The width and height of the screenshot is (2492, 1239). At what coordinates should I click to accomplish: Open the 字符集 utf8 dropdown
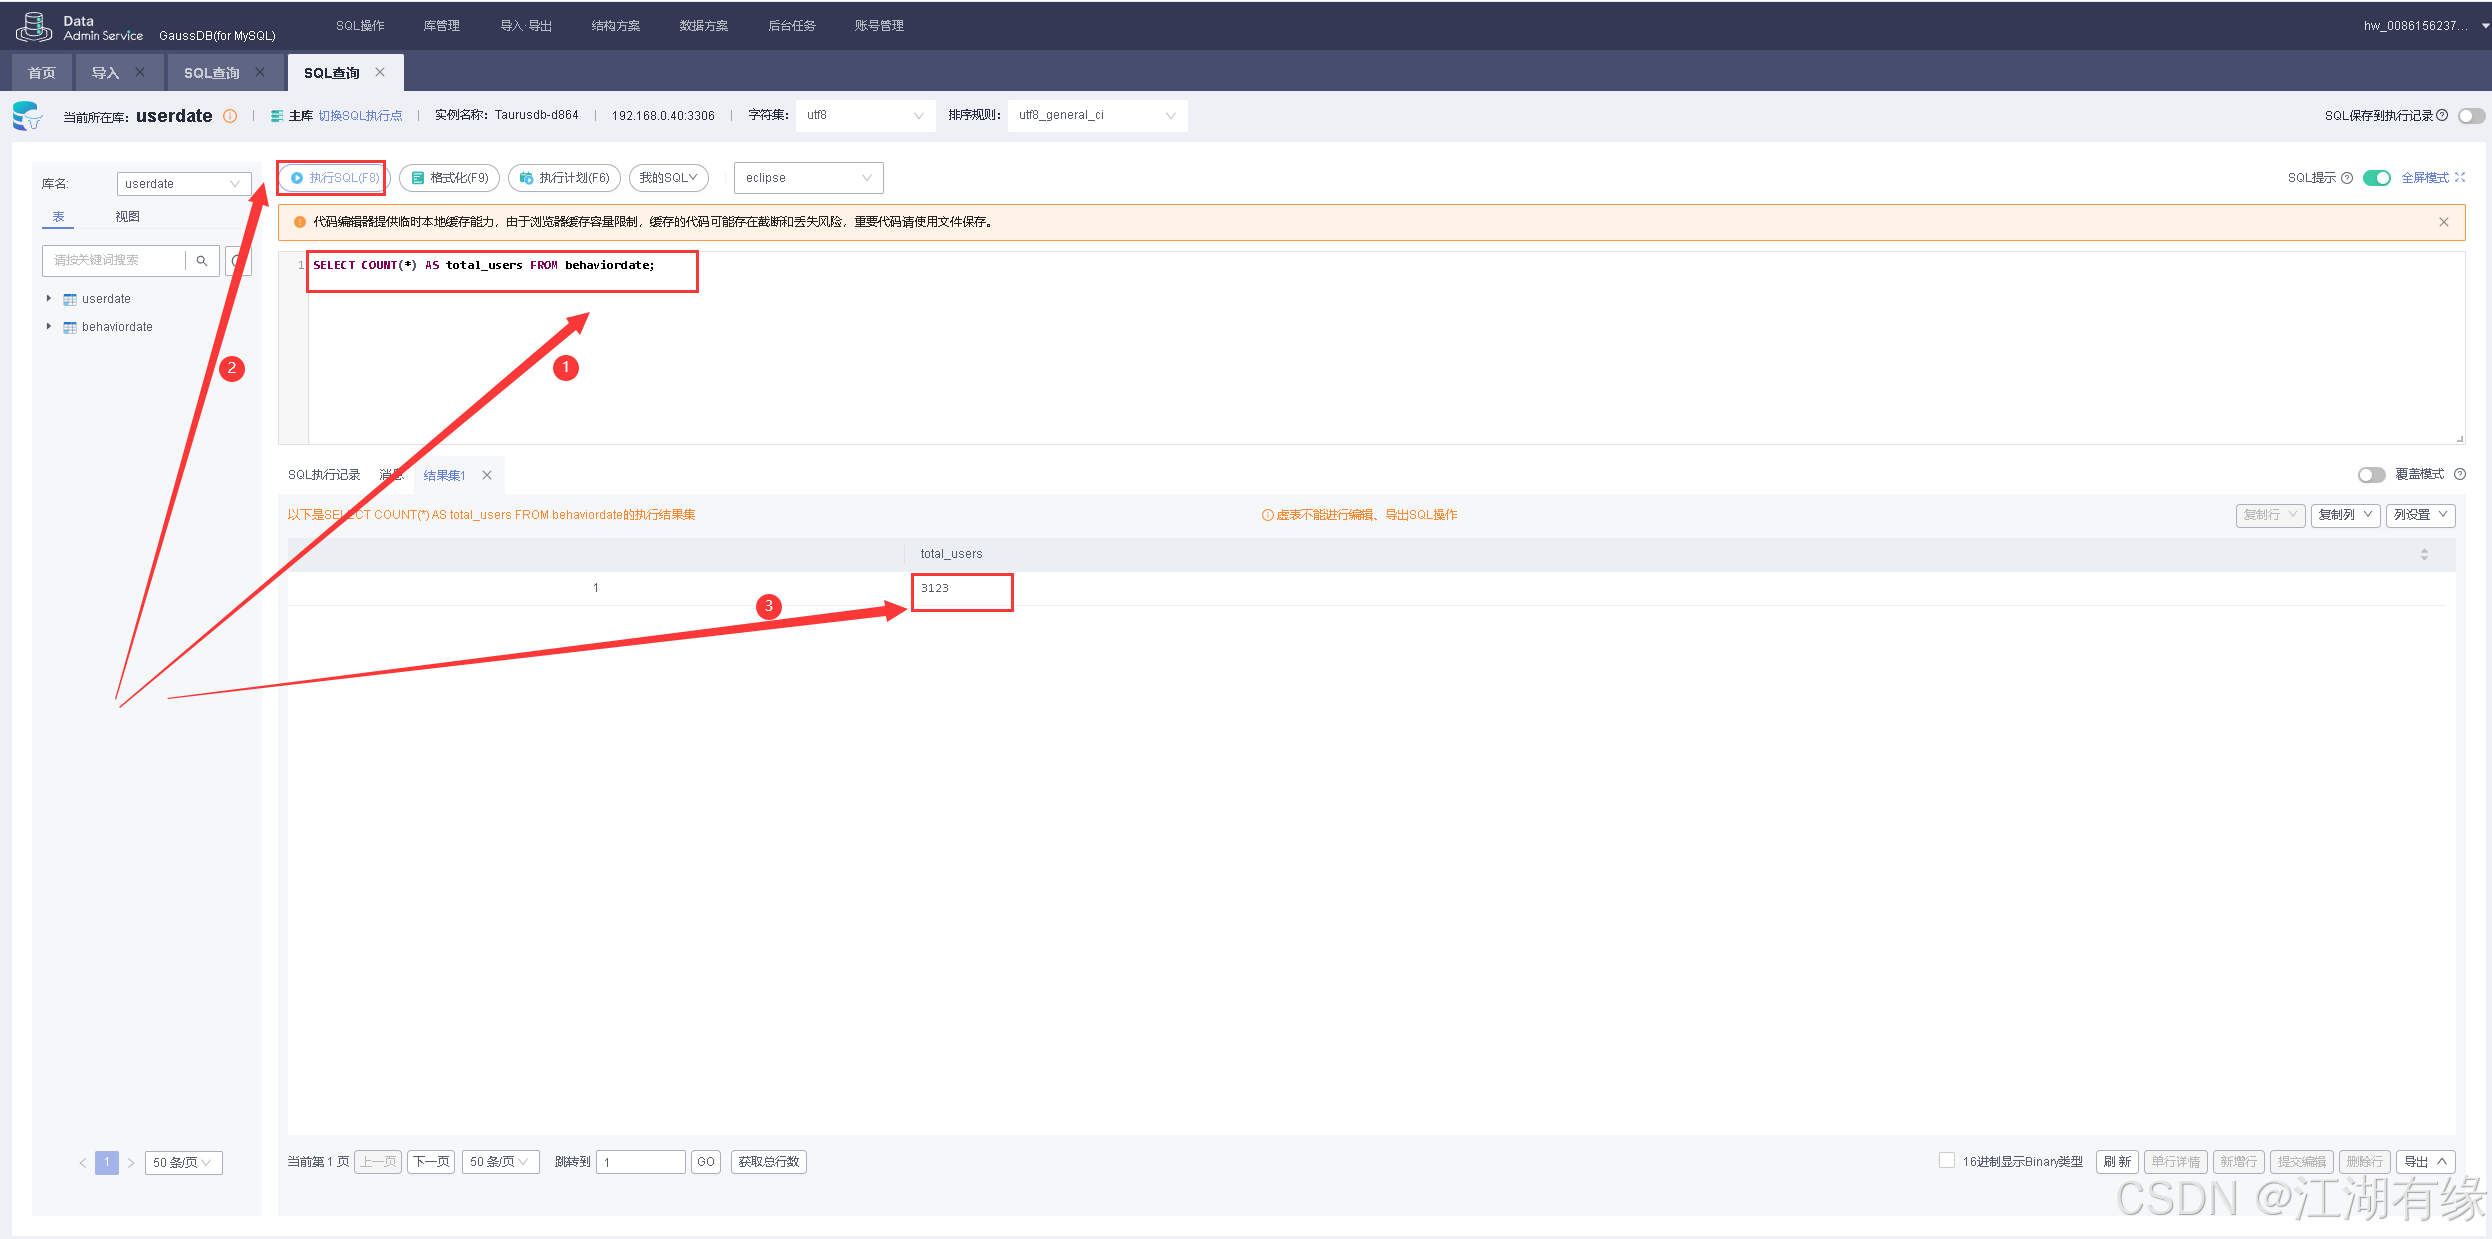point(864,115)
